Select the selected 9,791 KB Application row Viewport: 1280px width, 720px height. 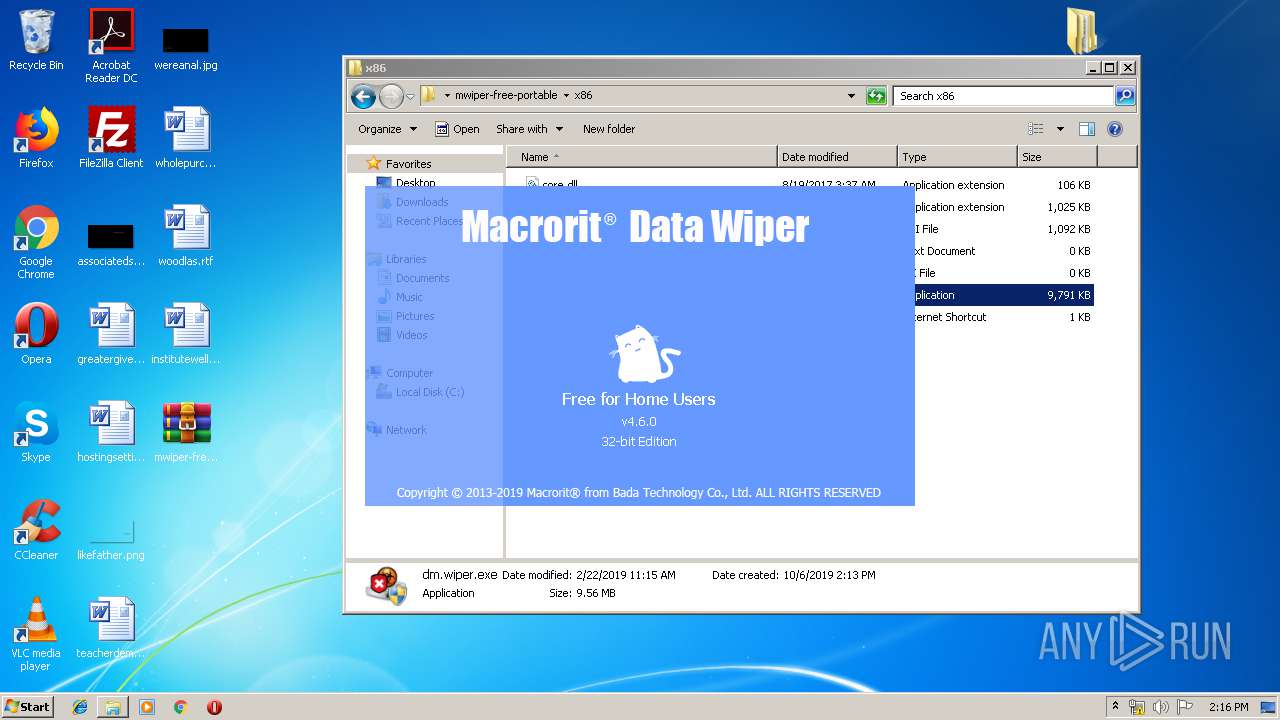1004,295
